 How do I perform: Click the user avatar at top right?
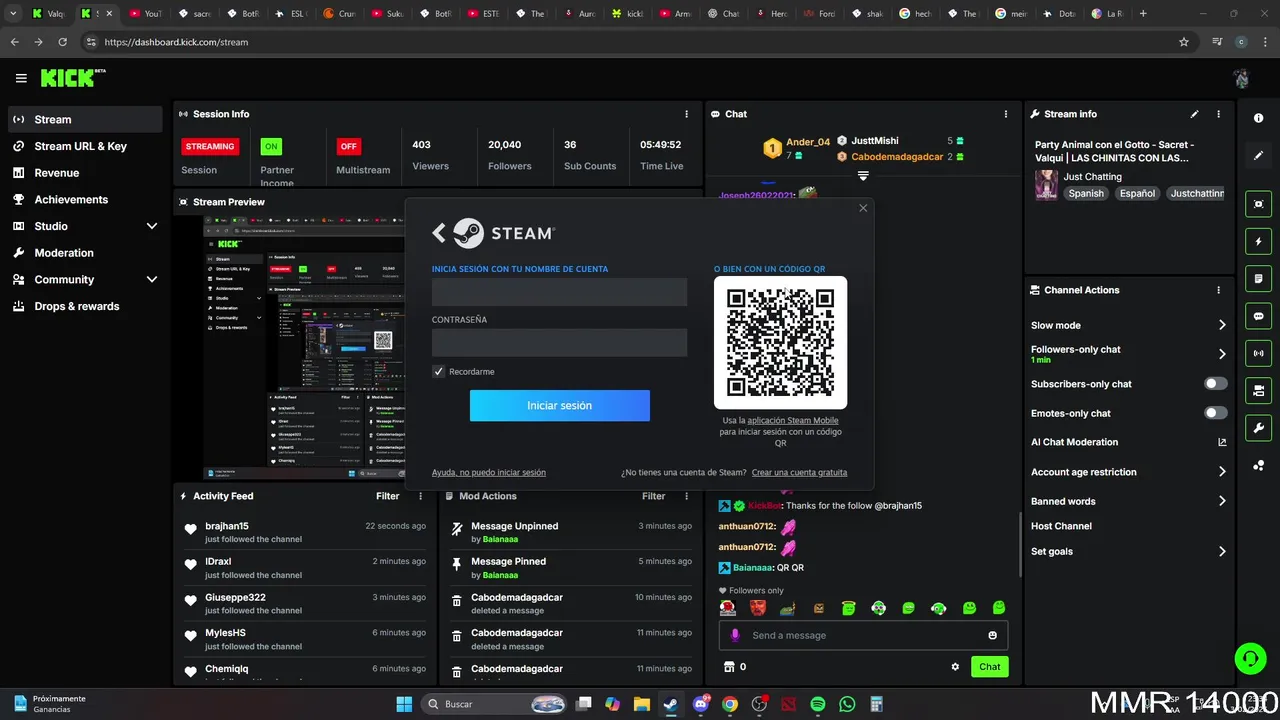click(1241, 78)
